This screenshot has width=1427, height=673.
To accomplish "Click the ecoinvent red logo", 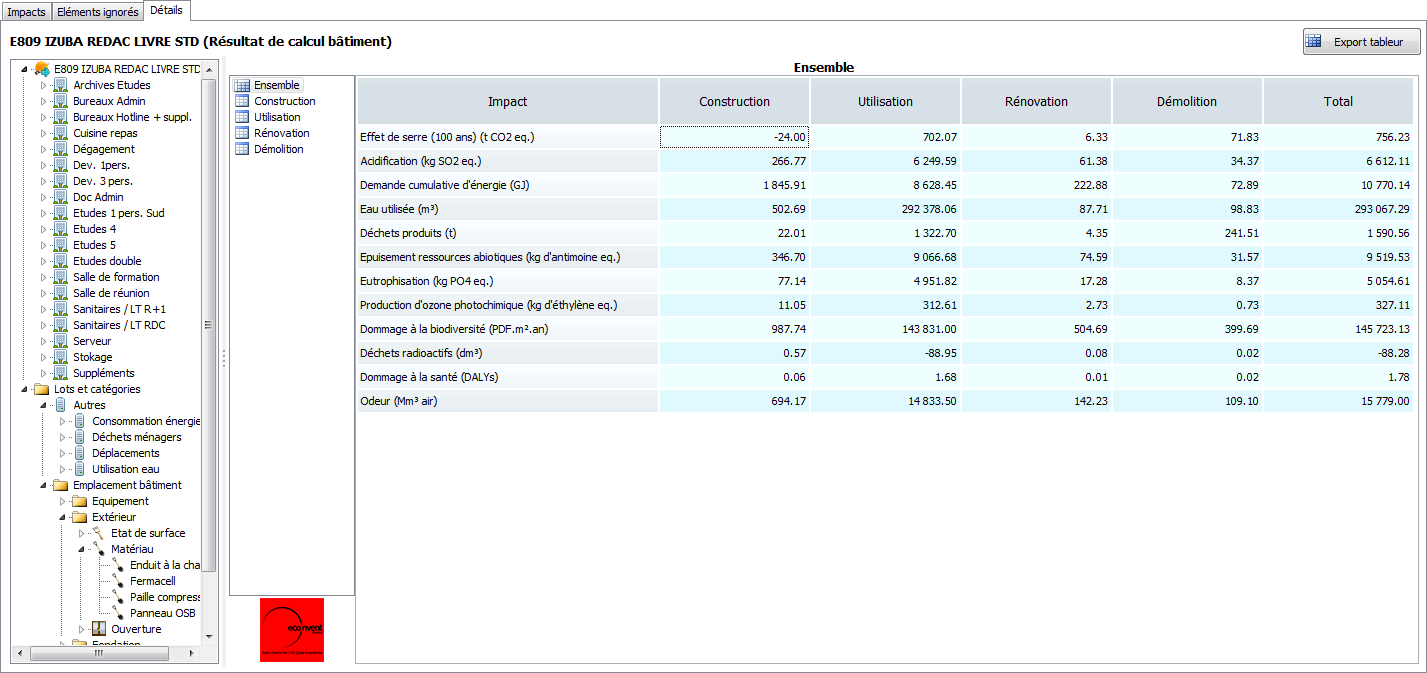I will (292, 629).
